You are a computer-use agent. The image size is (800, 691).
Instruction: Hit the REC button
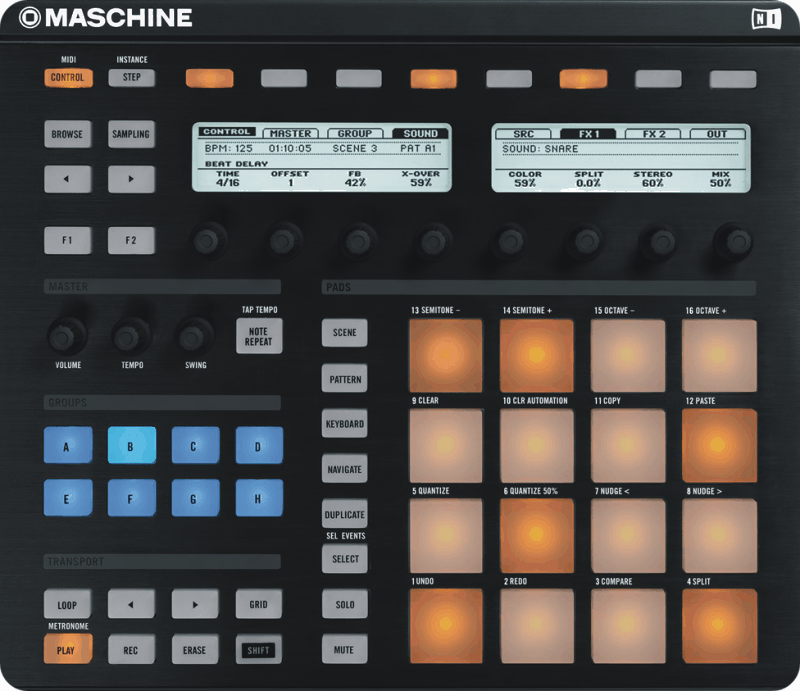[x=131, y=650]
